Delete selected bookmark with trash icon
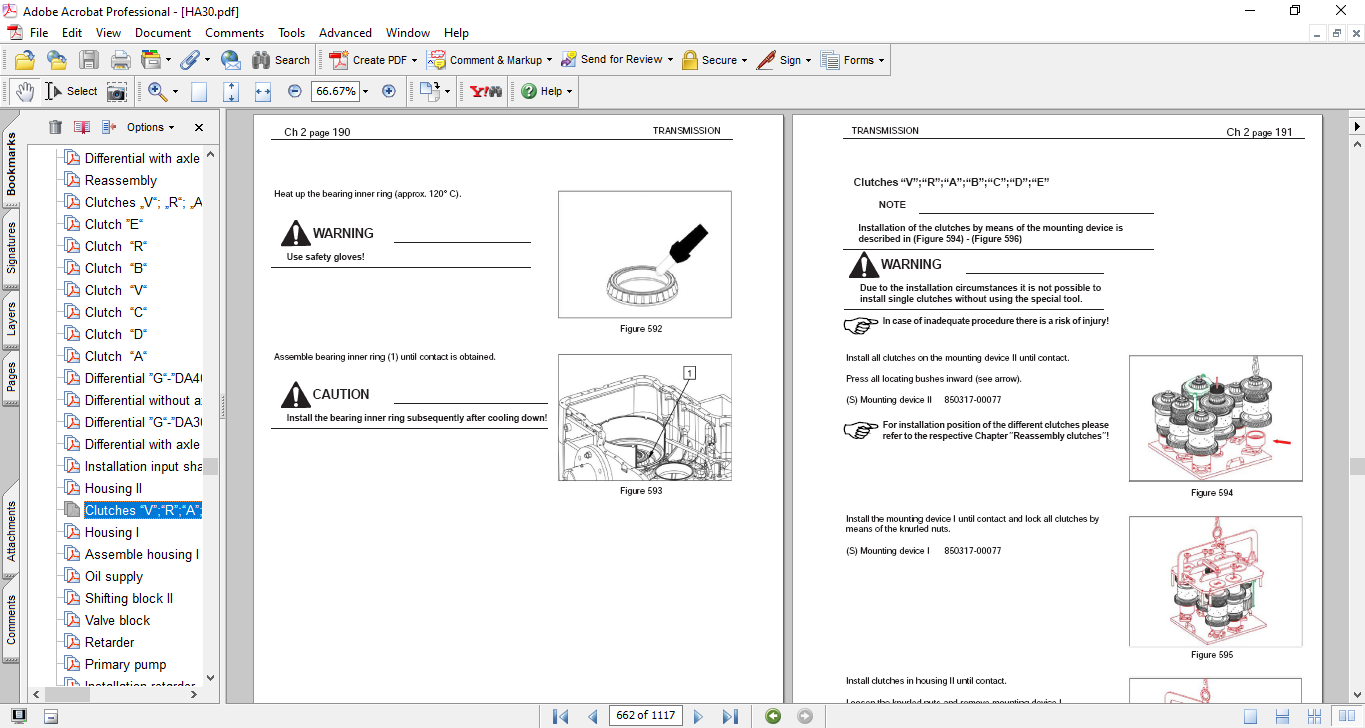 [55, 127]
